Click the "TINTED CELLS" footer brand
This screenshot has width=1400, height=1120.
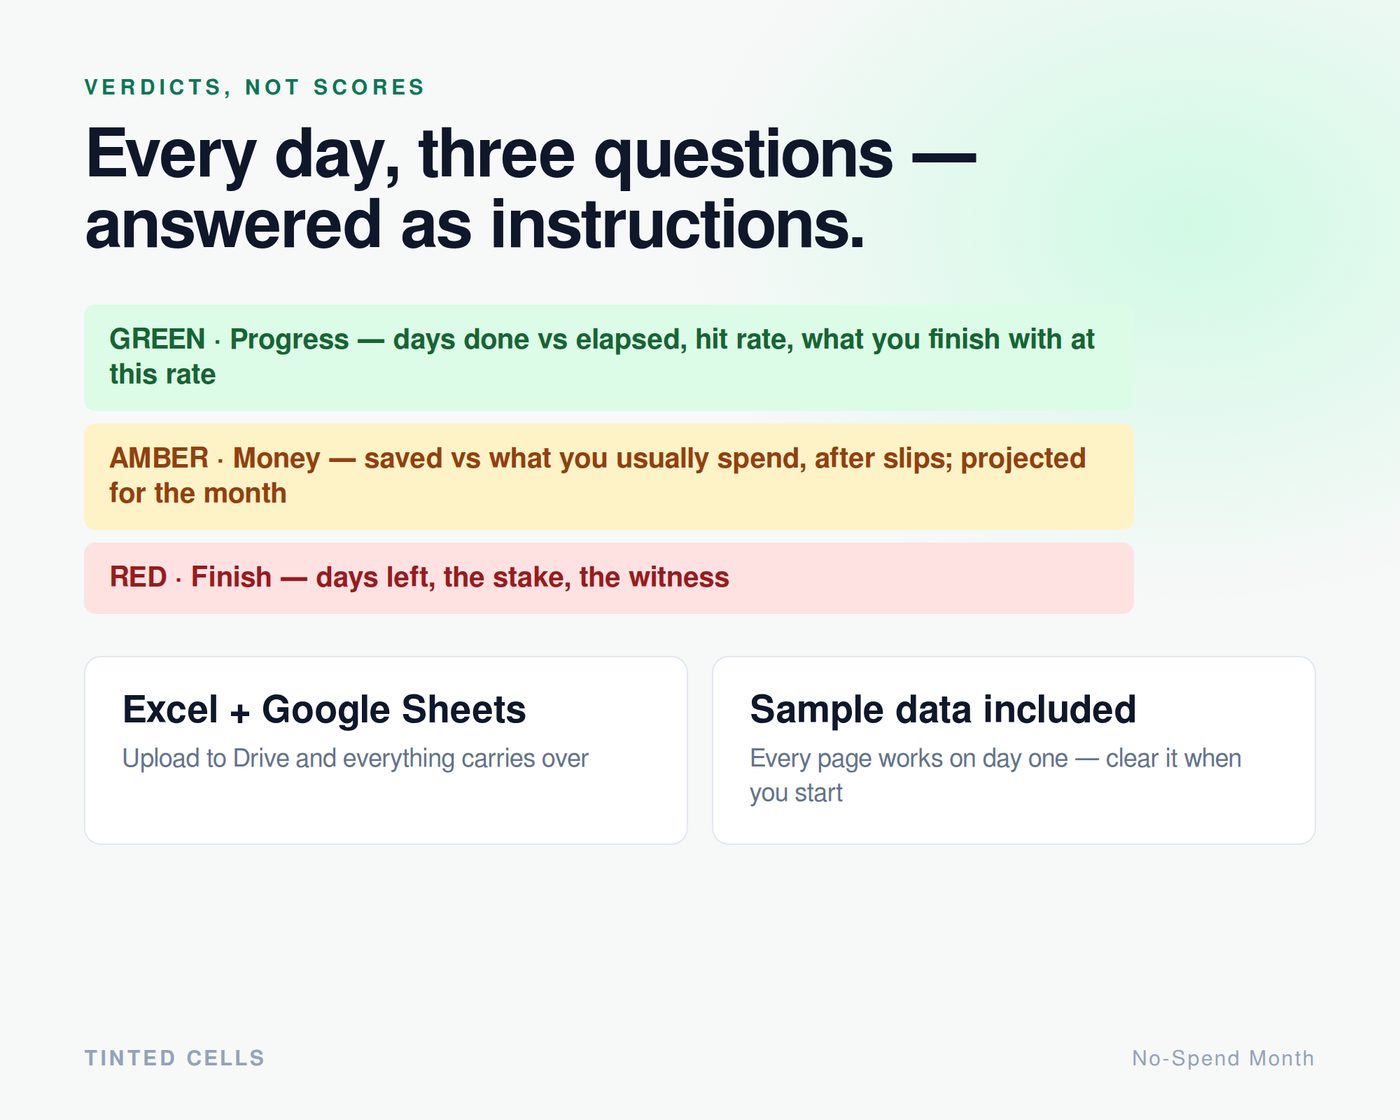(175, 1058)
